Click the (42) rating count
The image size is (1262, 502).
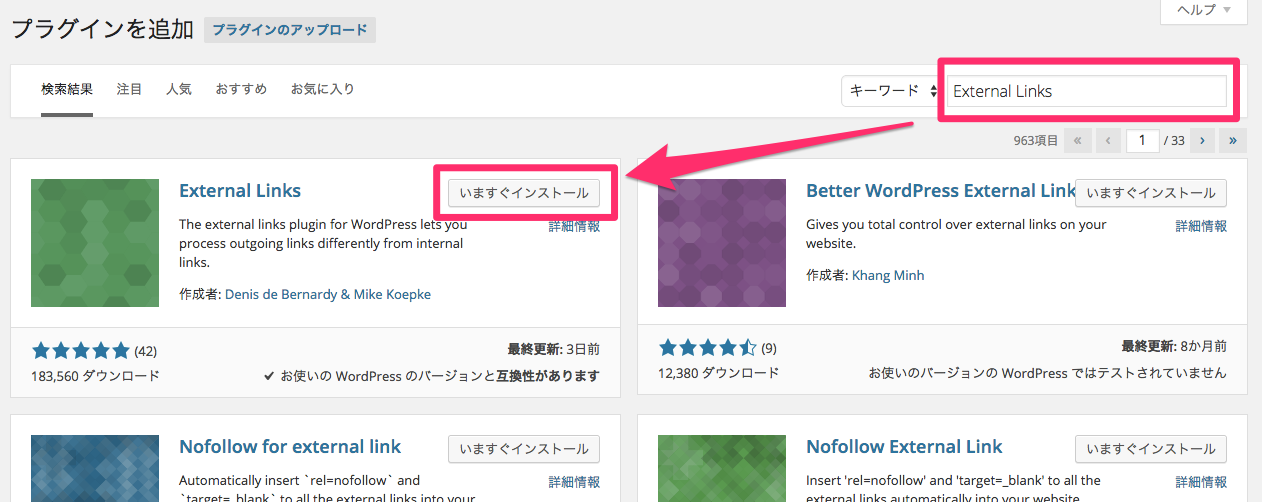(145, 351)
